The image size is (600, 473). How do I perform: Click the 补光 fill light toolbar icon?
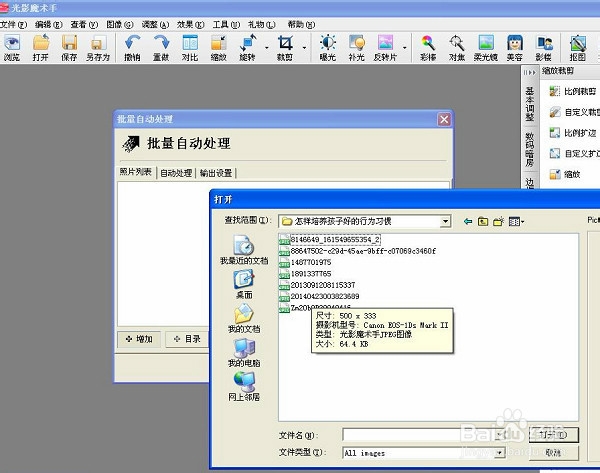[x=357, y=47]
